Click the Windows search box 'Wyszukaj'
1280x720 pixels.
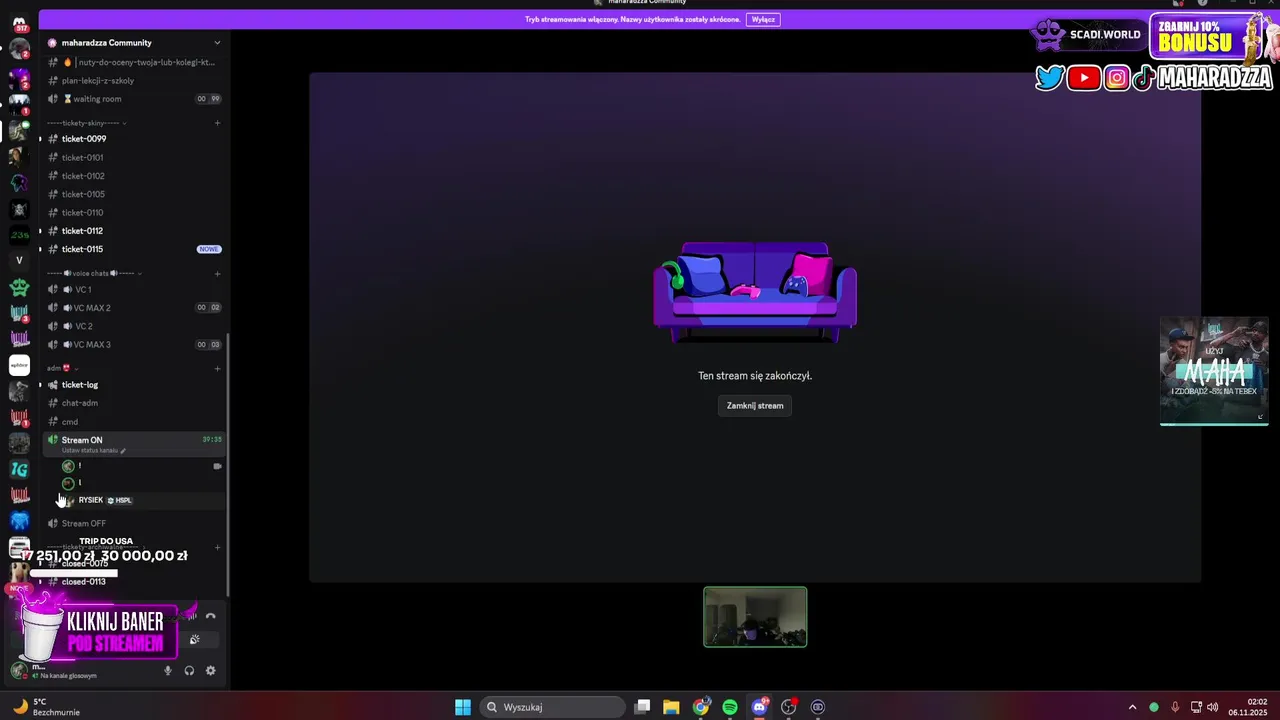(552, 707)
